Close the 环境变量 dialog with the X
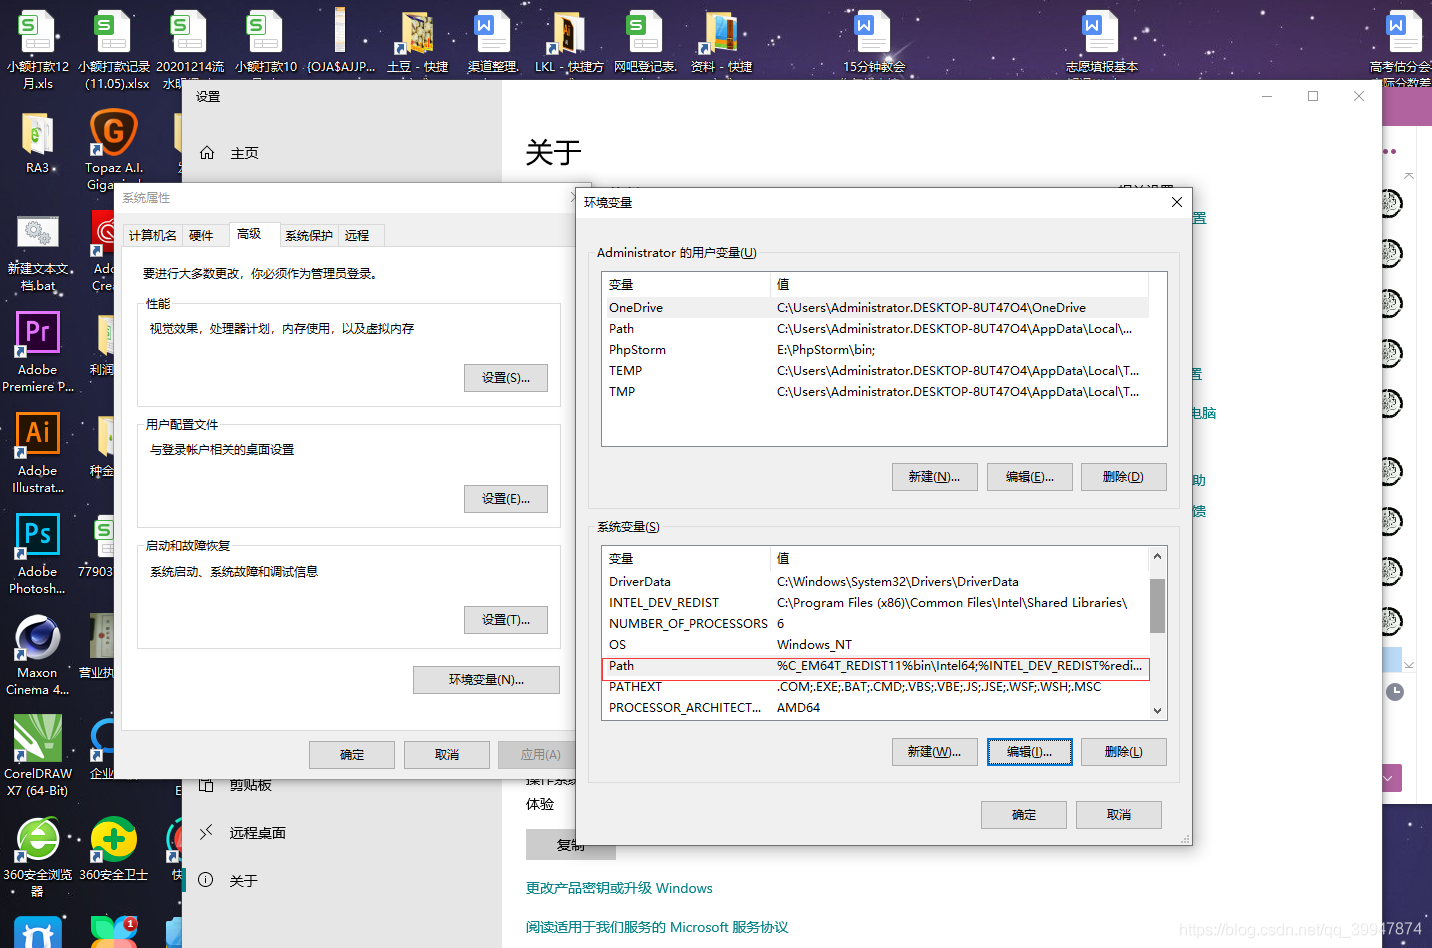Viewport: 1432px width, 948px height. coord(1177,202)
